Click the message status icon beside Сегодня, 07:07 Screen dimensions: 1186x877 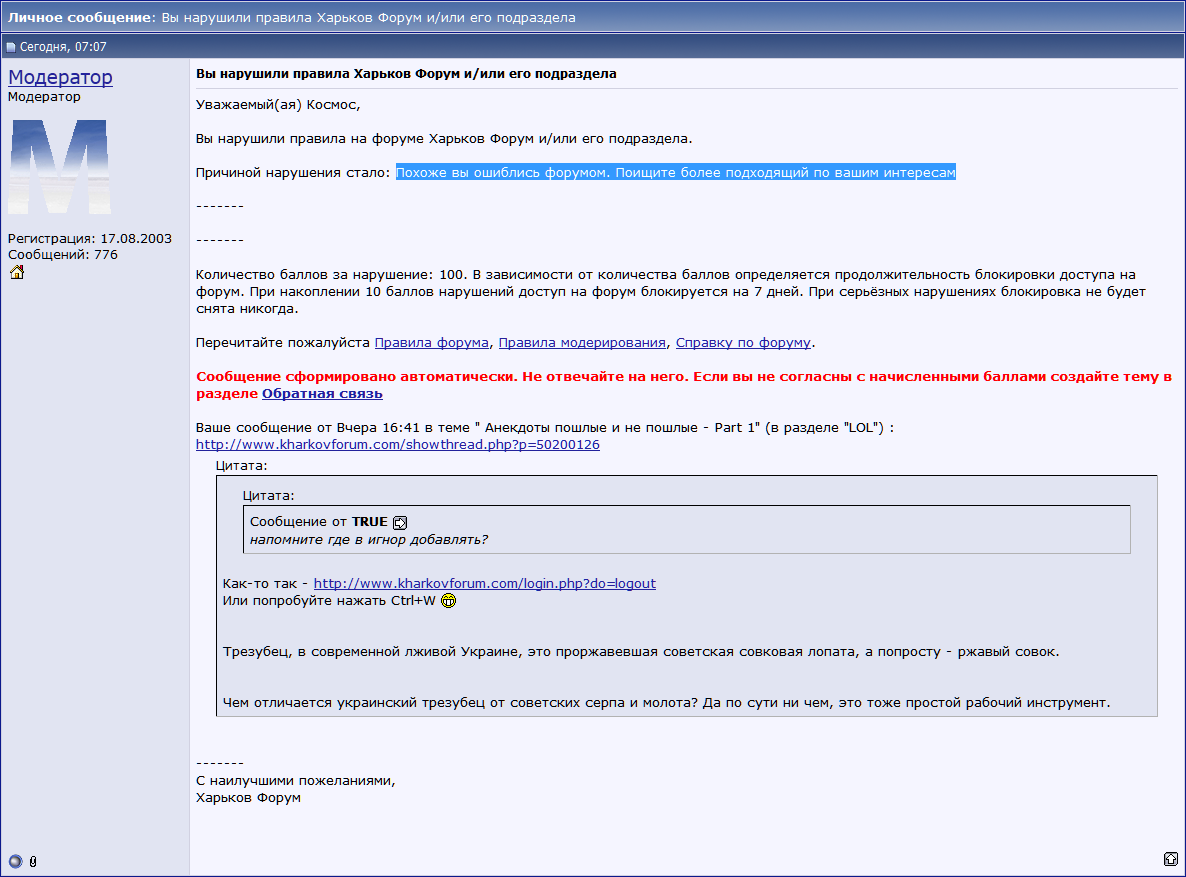11,47
